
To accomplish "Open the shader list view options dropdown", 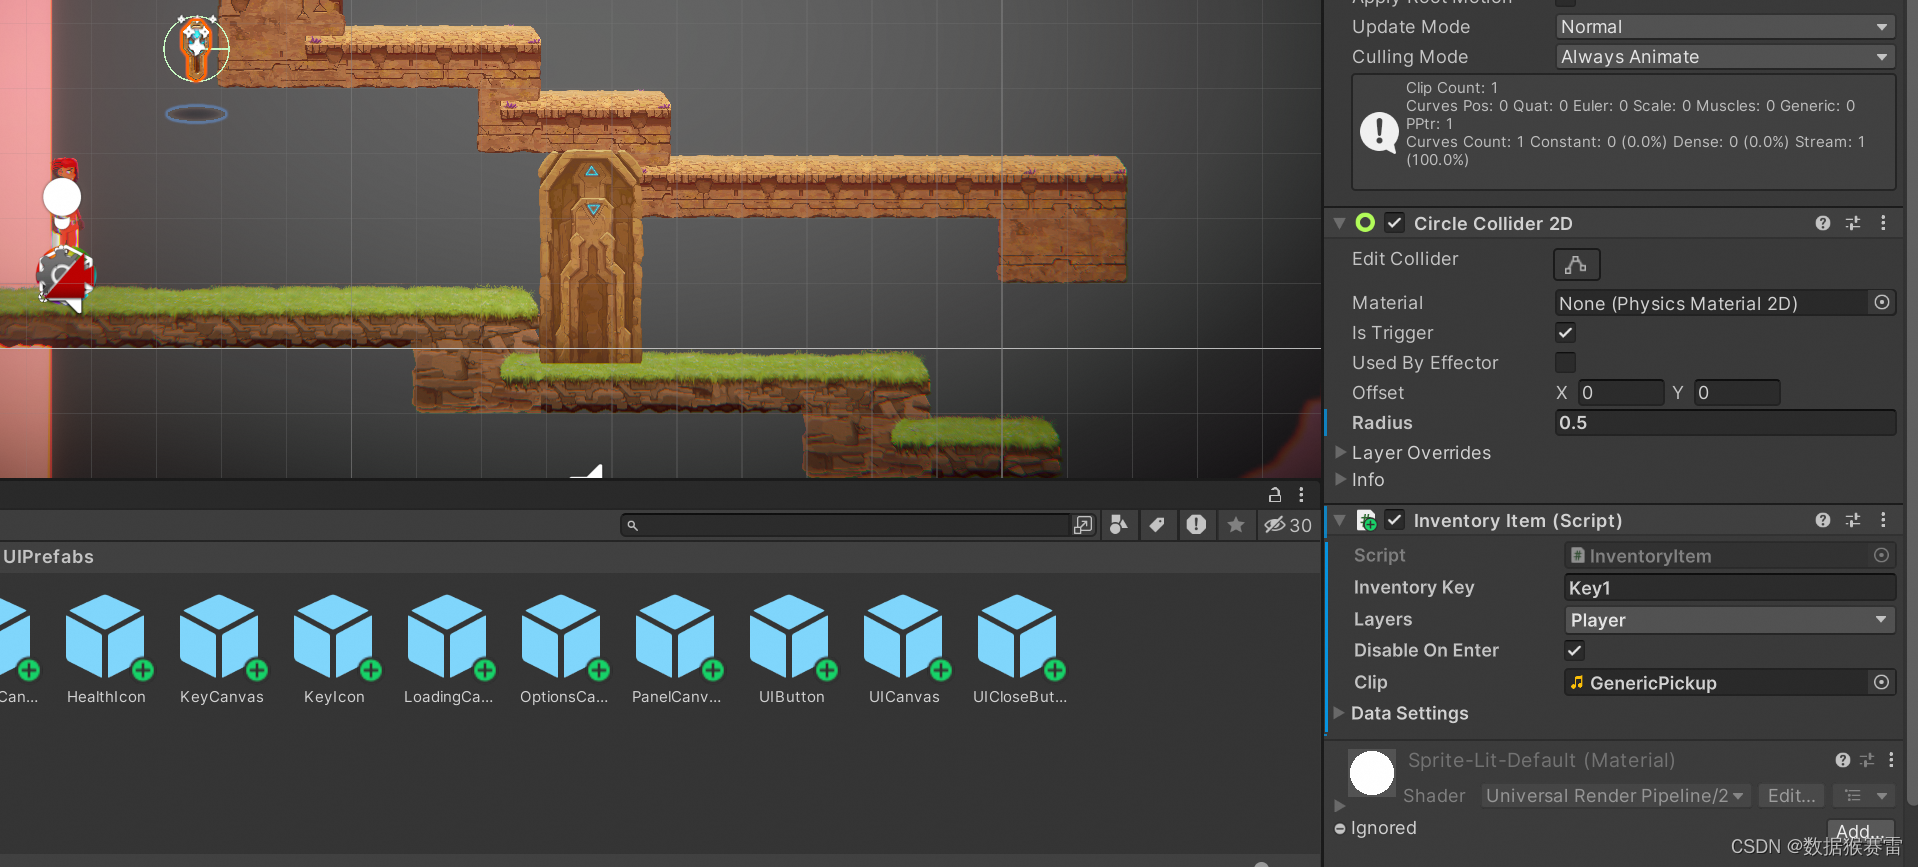I will 1866,795.
